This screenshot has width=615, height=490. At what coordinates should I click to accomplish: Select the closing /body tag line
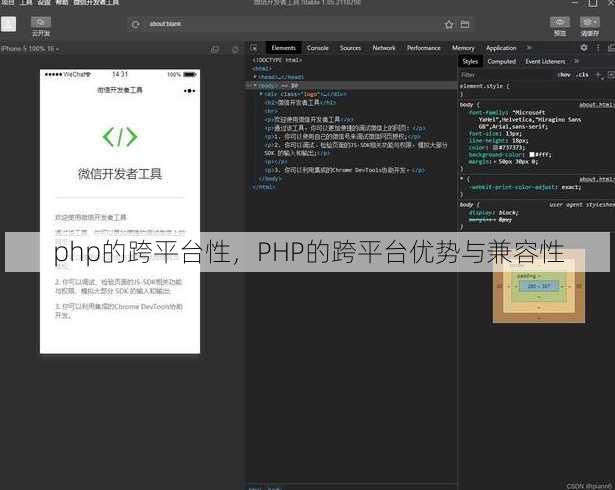270,179
